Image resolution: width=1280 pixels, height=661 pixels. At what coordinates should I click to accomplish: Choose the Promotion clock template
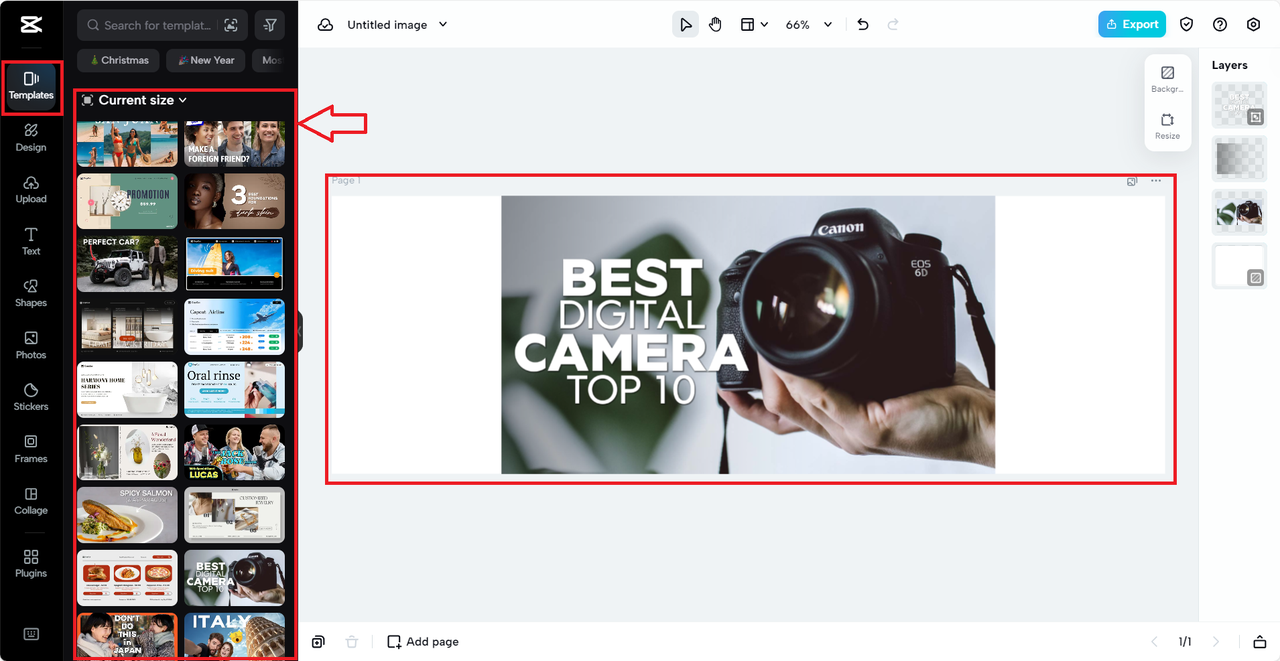[x=127, y=201]
